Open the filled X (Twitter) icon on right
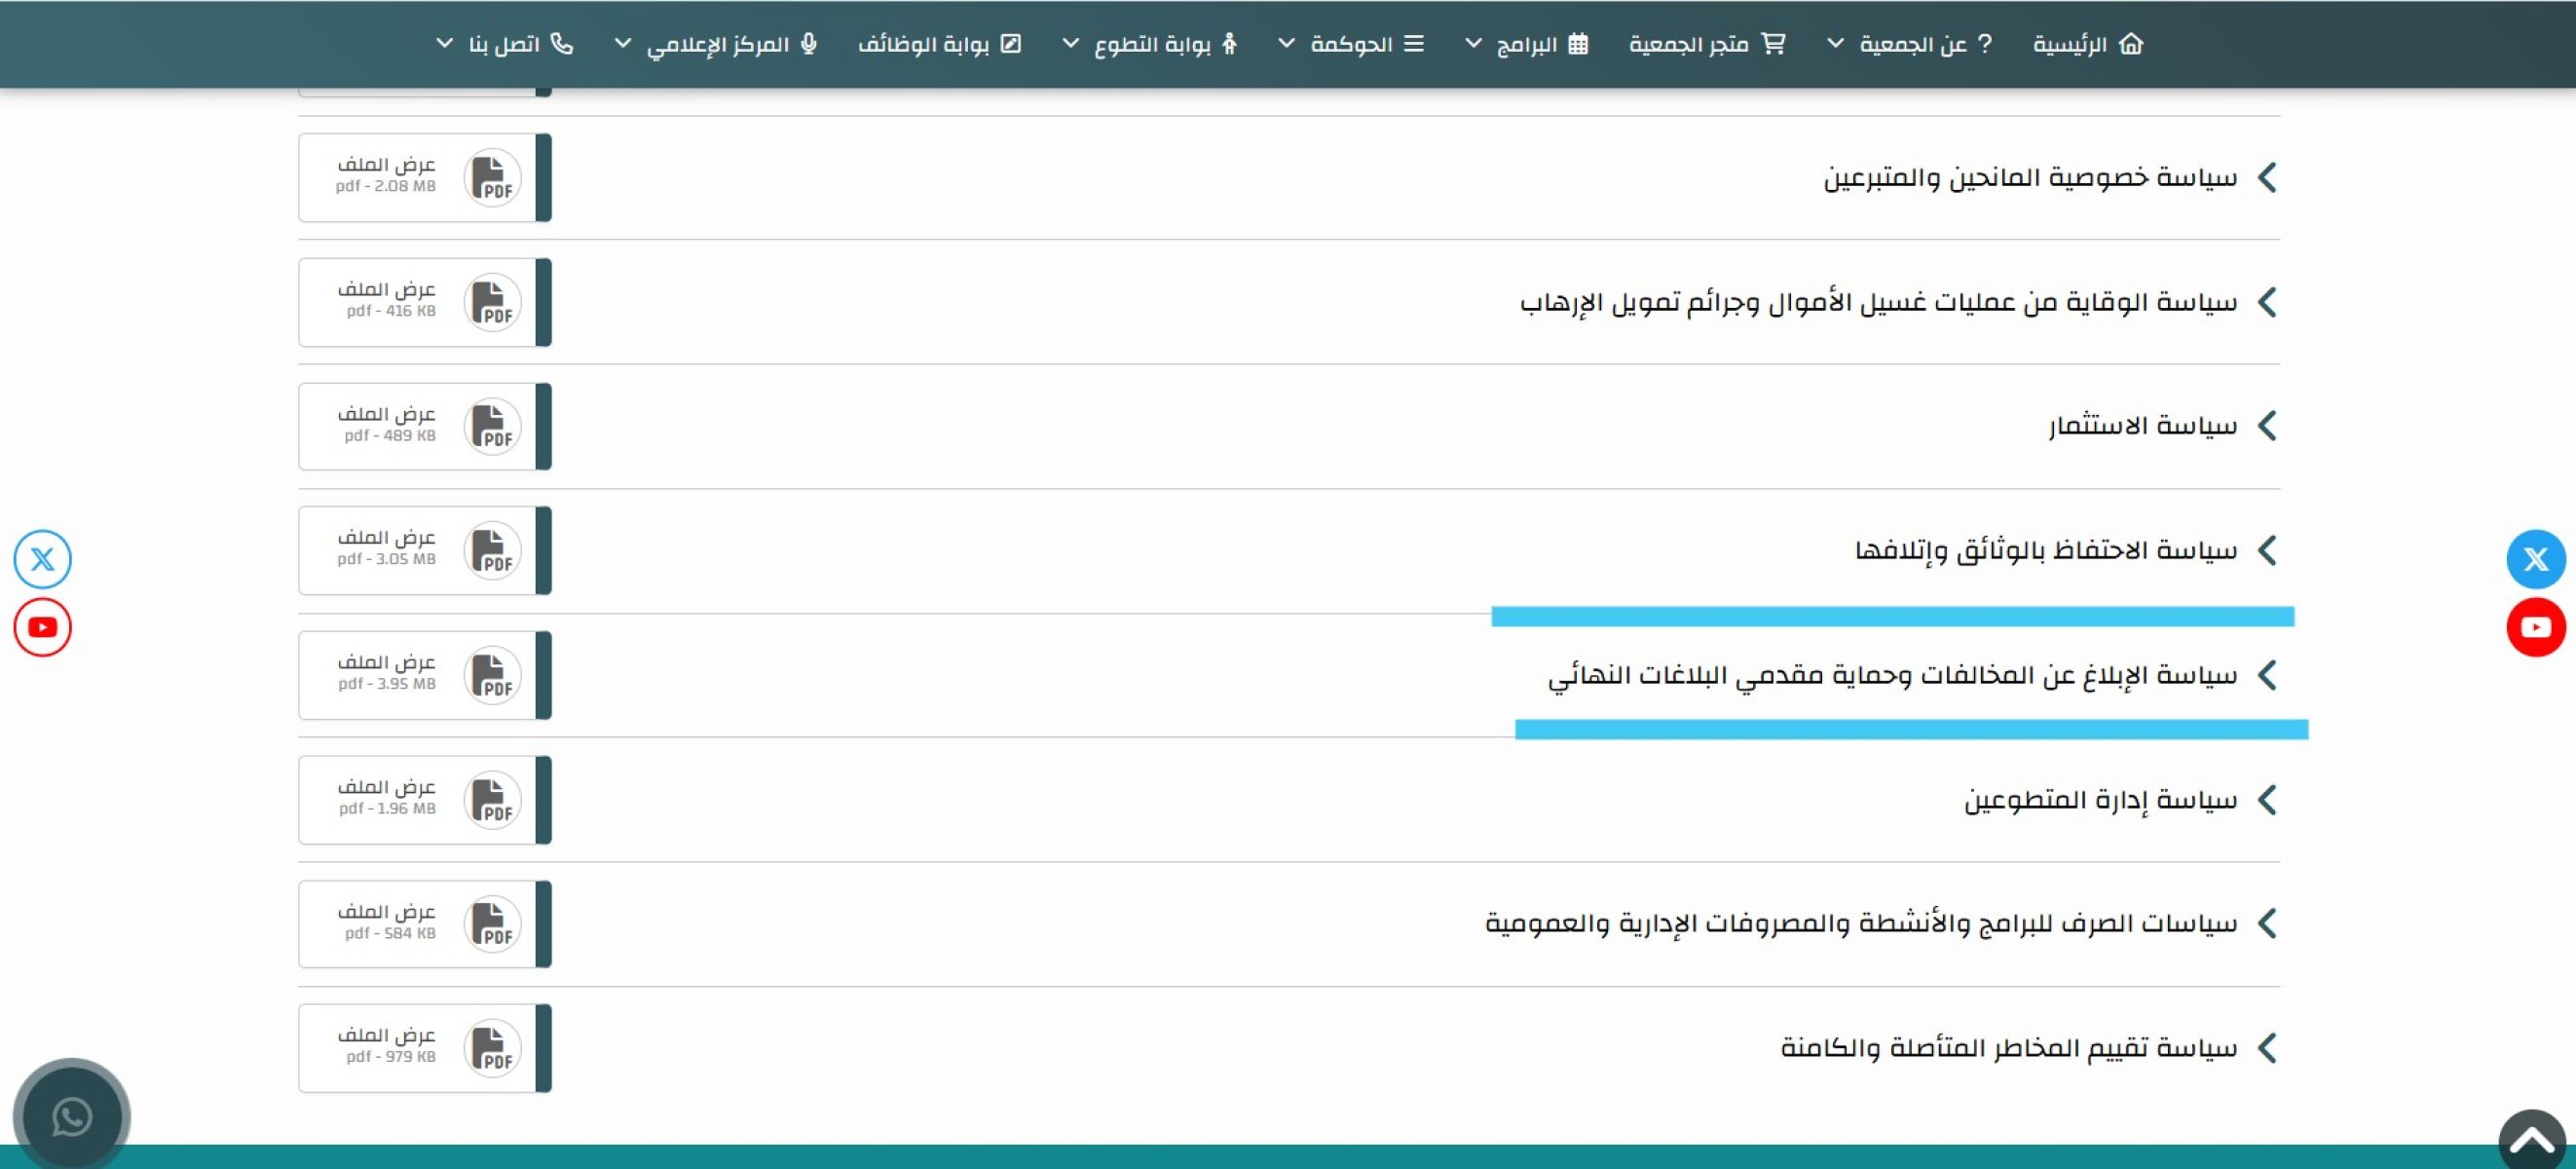Image resolution: width=2576 pixels, height=1169 pixels. (2535, 559)
